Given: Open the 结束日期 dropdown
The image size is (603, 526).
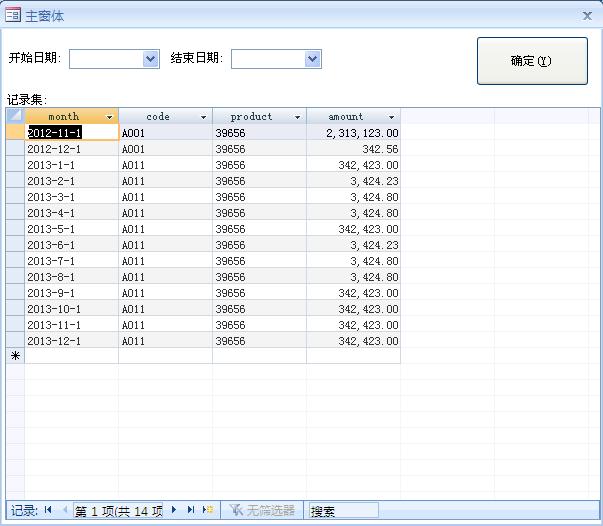Looking at the screenshot, I should click(x=313, y=59).
